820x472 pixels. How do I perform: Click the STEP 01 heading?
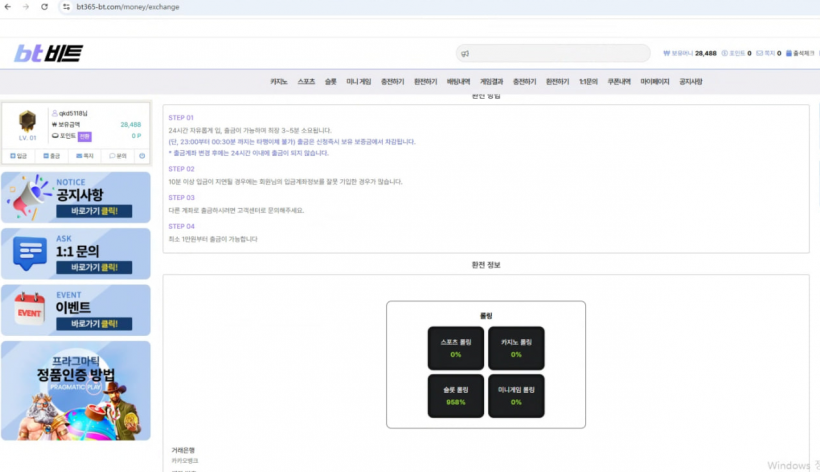[181, 118]
